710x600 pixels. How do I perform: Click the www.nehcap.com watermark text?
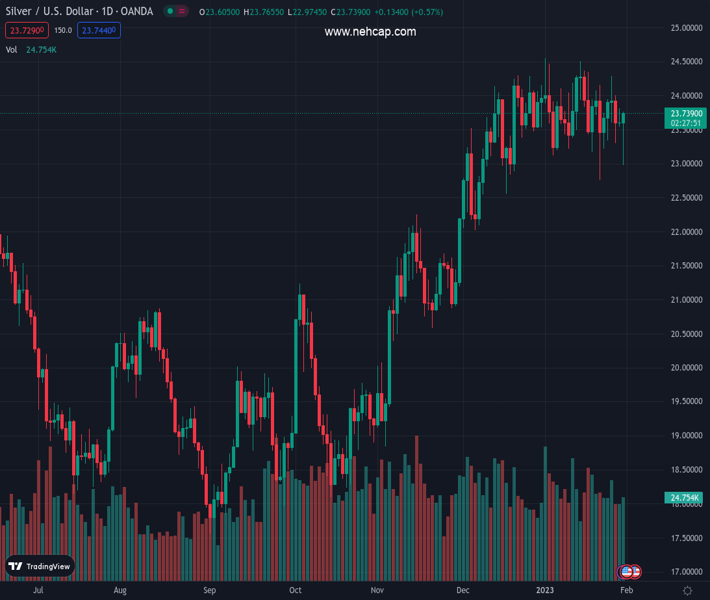[x=370, y=32]
